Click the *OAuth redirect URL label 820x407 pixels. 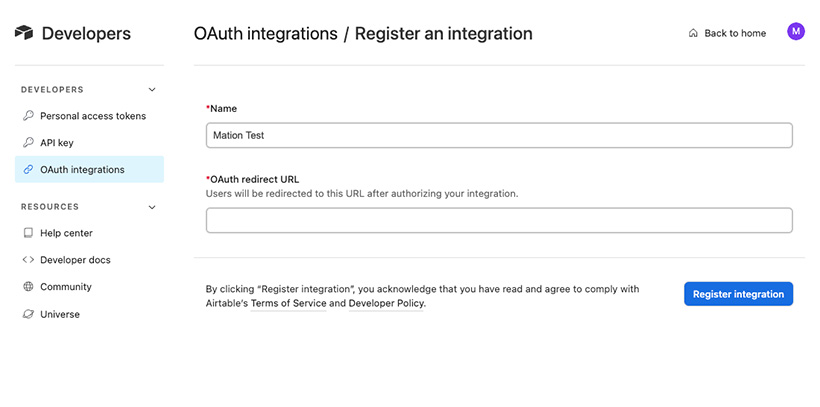click(x=253, y=179)
